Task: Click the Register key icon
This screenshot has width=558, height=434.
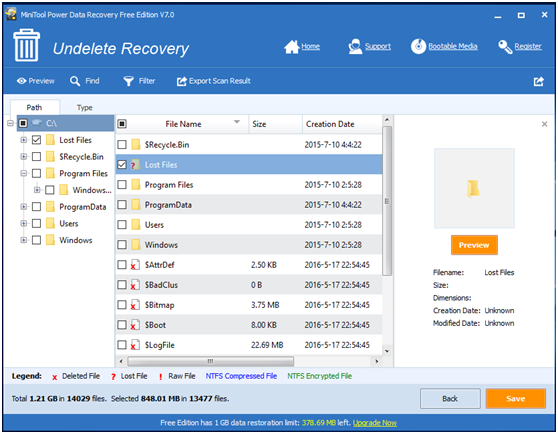Action: pos(505,47)
